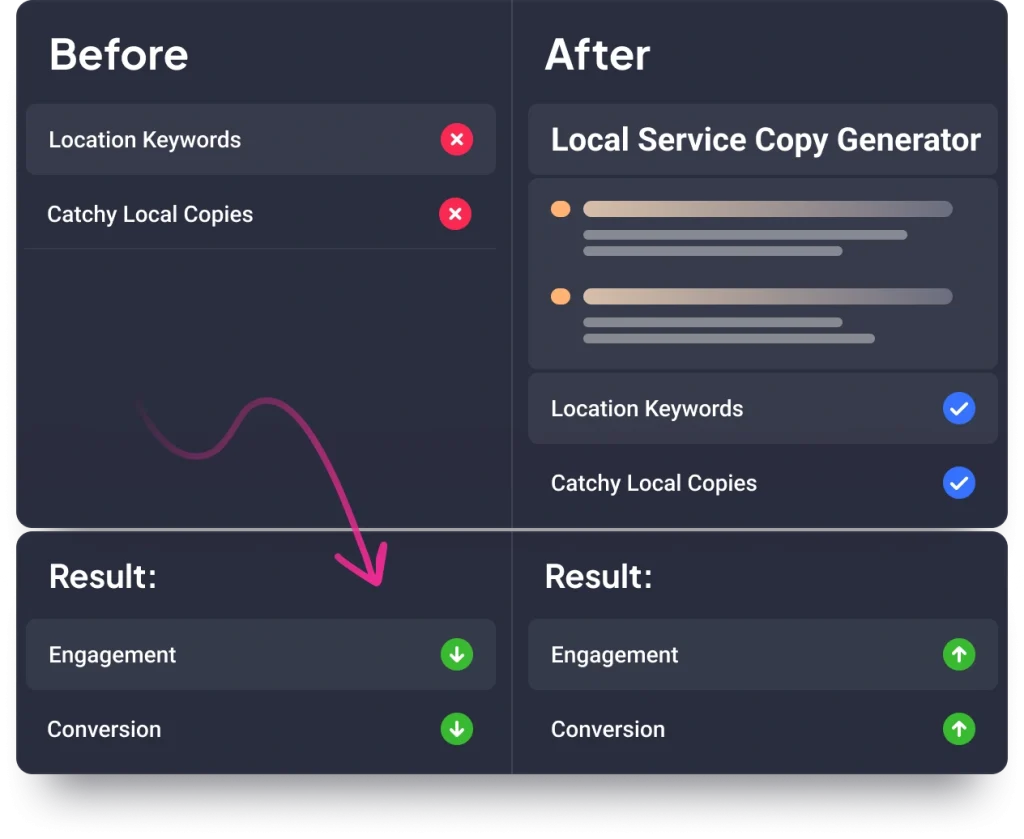
Task: Click second gradient placeholder bar in generator
Action: tap(767, 297)
